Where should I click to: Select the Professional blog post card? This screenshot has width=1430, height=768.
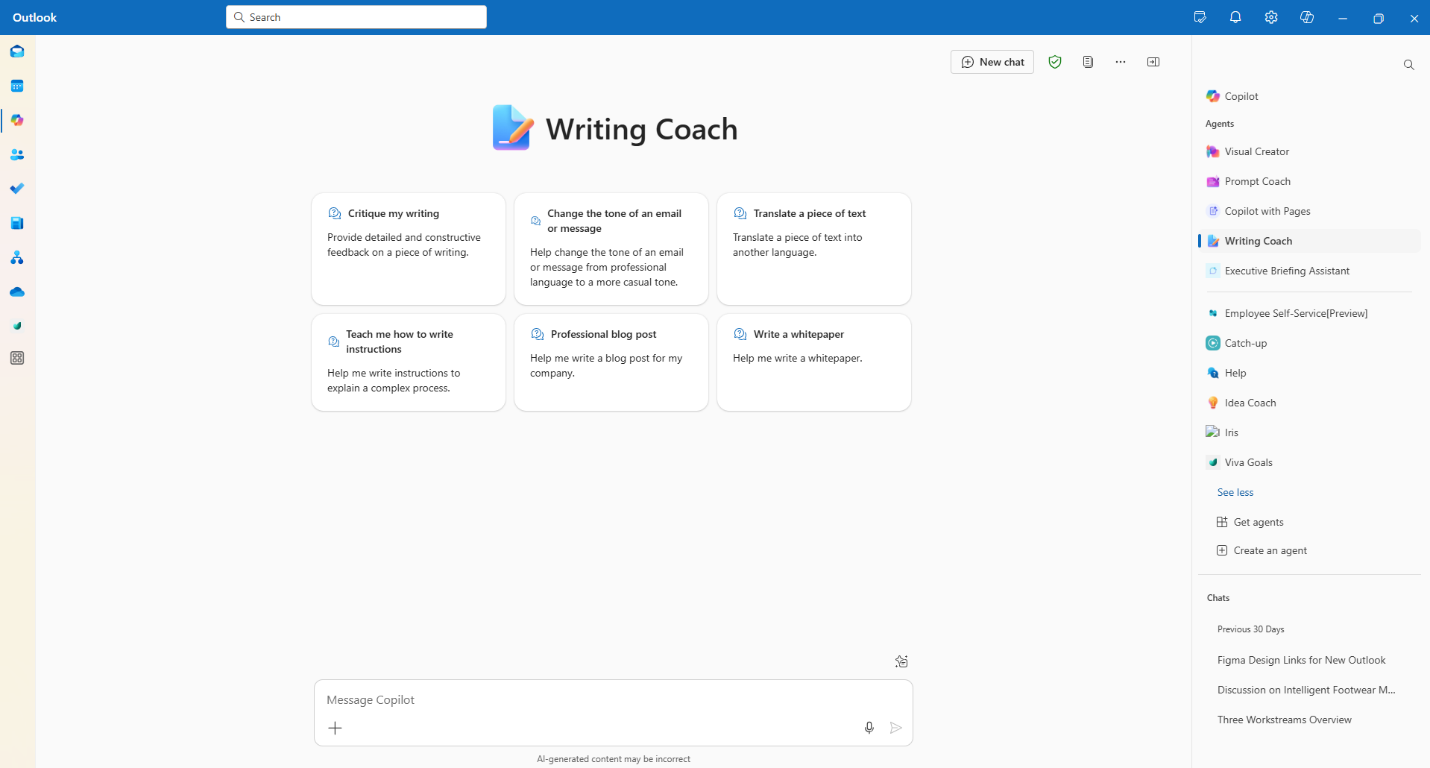(x=611, y=362)
